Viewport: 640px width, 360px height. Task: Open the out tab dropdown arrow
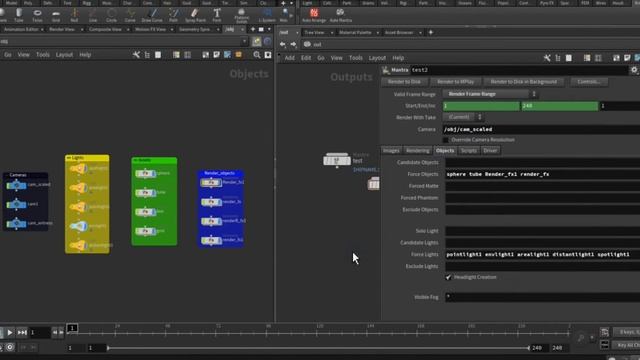297,33
